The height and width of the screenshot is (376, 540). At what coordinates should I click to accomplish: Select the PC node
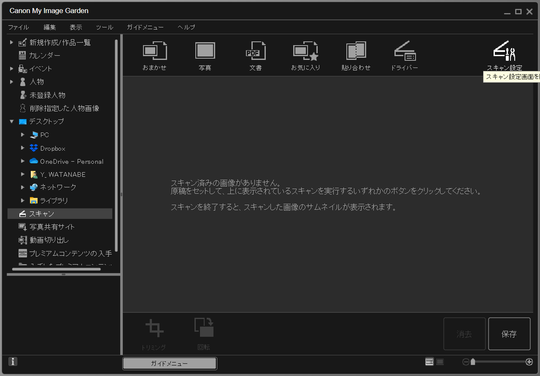(44, 135)
